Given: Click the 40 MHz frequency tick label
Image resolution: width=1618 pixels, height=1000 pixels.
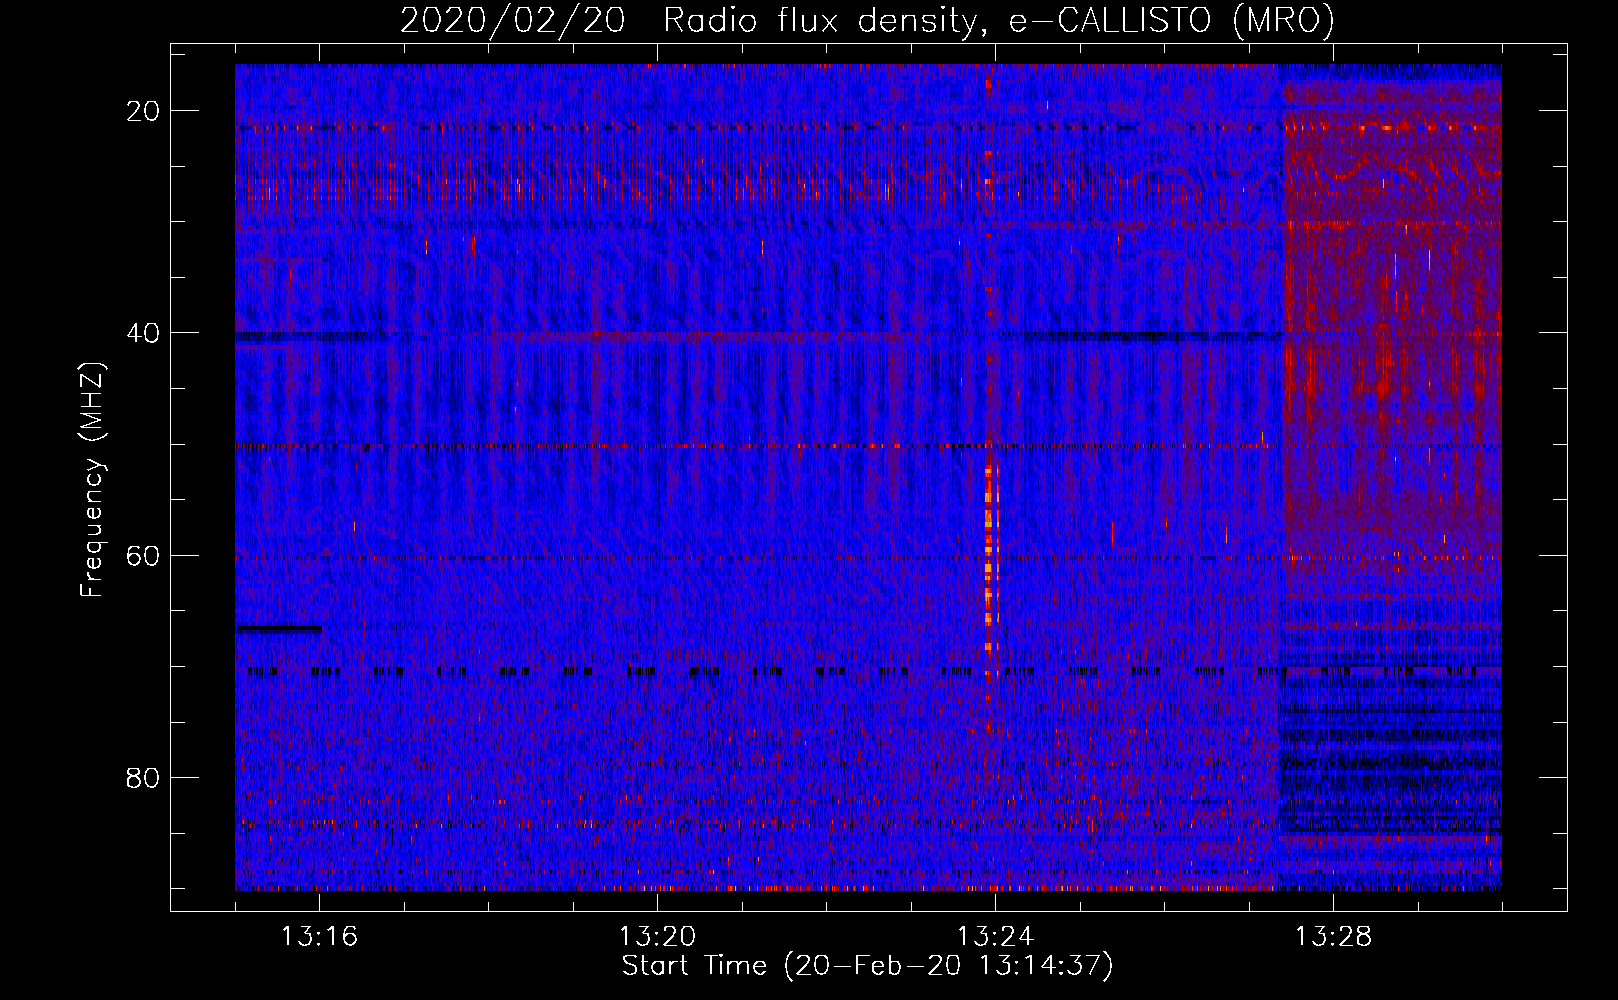Looking at the screenshot, I should (x=143, y=333).
